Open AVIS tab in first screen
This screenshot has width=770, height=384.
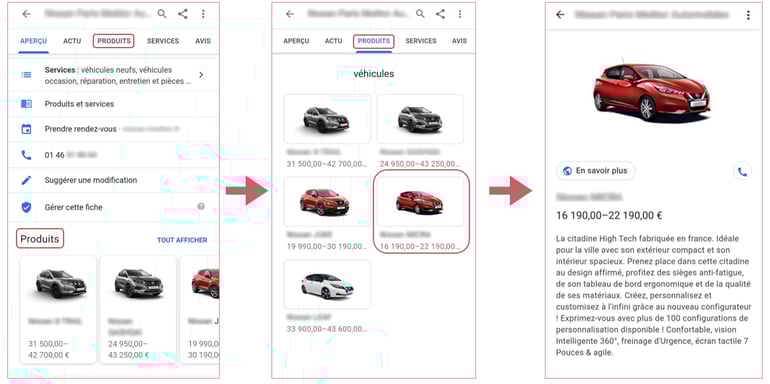point(203,41)
